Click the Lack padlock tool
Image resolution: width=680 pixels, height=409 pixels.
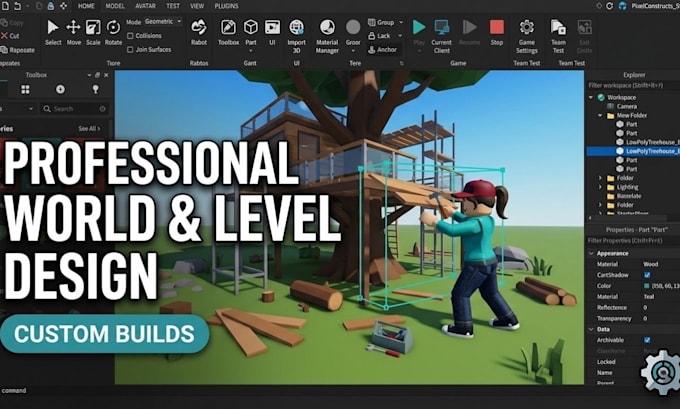click(379, 36)
